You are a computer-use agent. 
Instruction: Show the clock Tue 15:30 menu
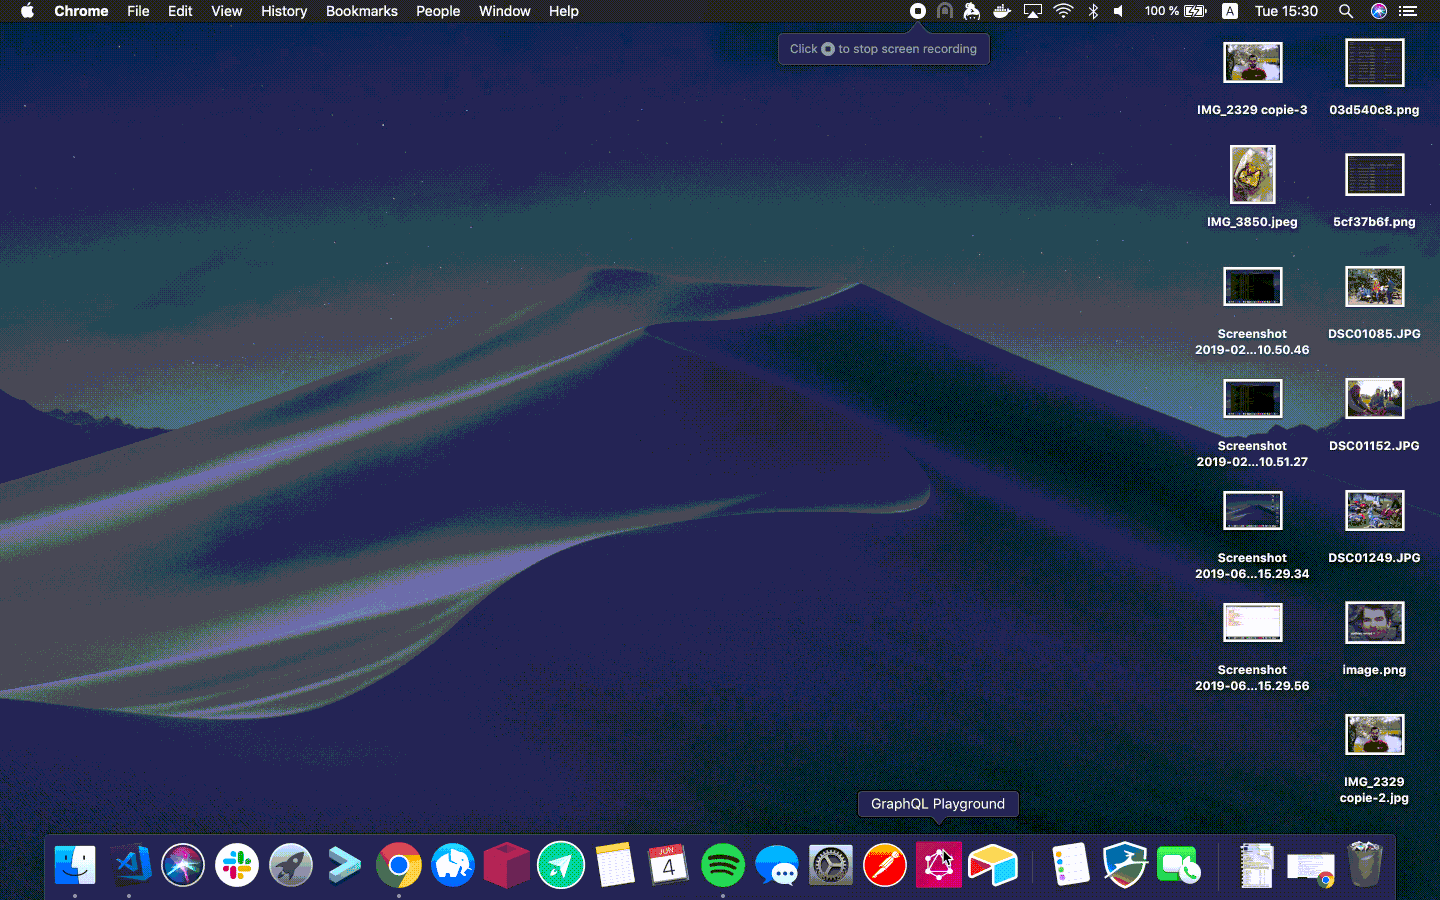pos(1286,11)
